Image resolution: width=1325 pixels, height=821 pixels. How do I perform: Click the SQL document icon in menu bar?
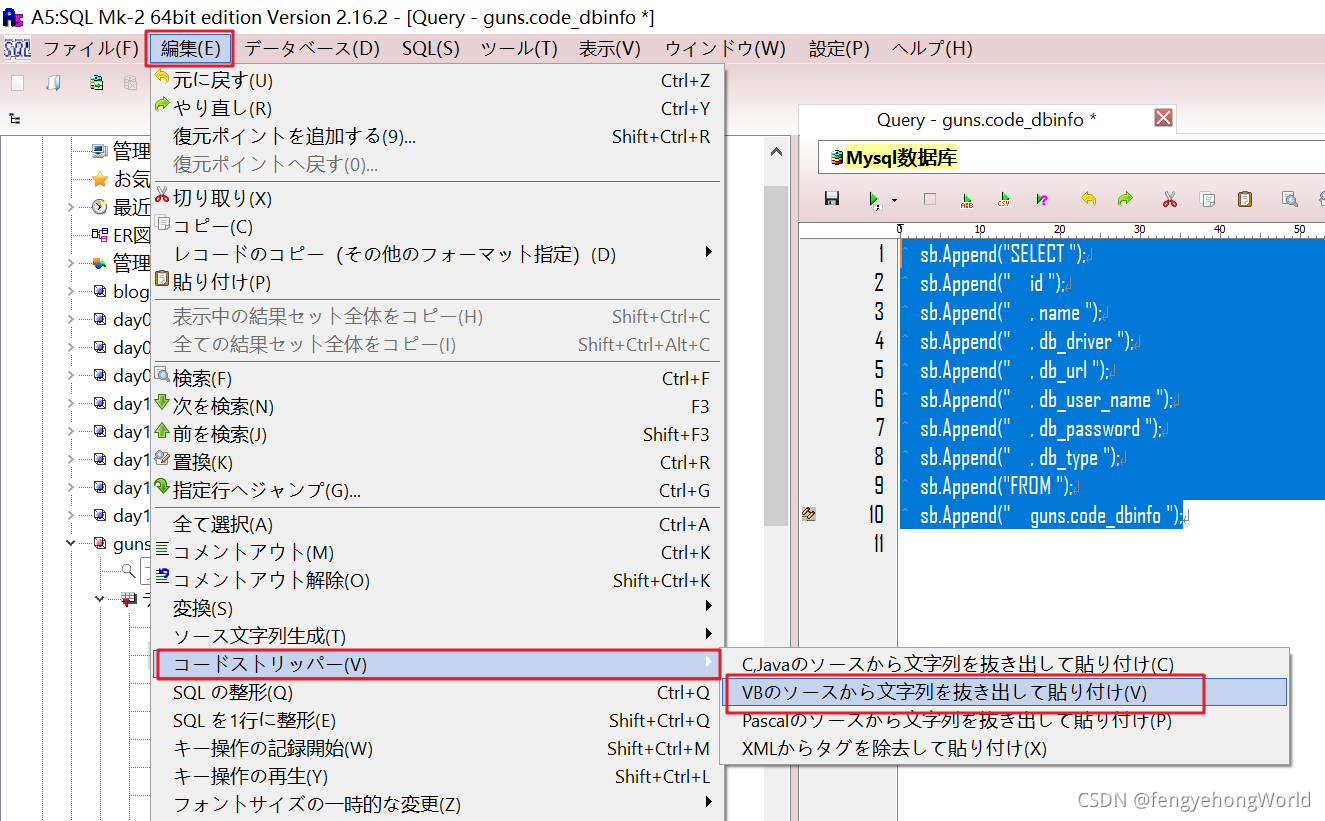pyautogui.click(x=17, y=48)
